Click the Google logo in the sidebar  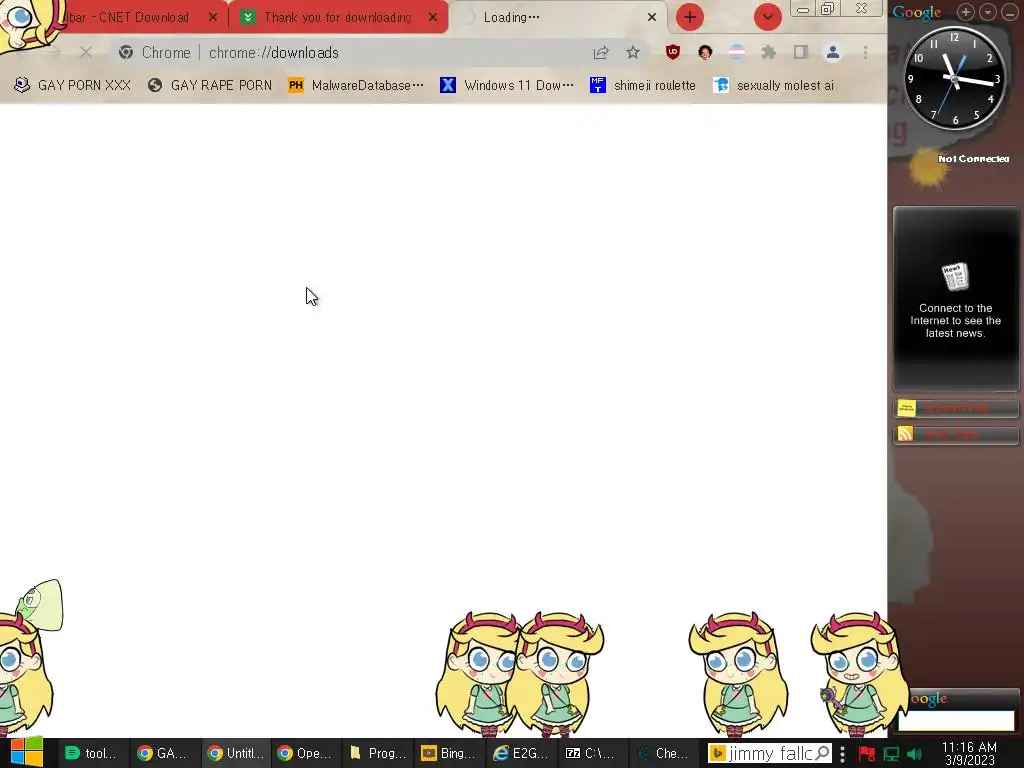[917, 12]
